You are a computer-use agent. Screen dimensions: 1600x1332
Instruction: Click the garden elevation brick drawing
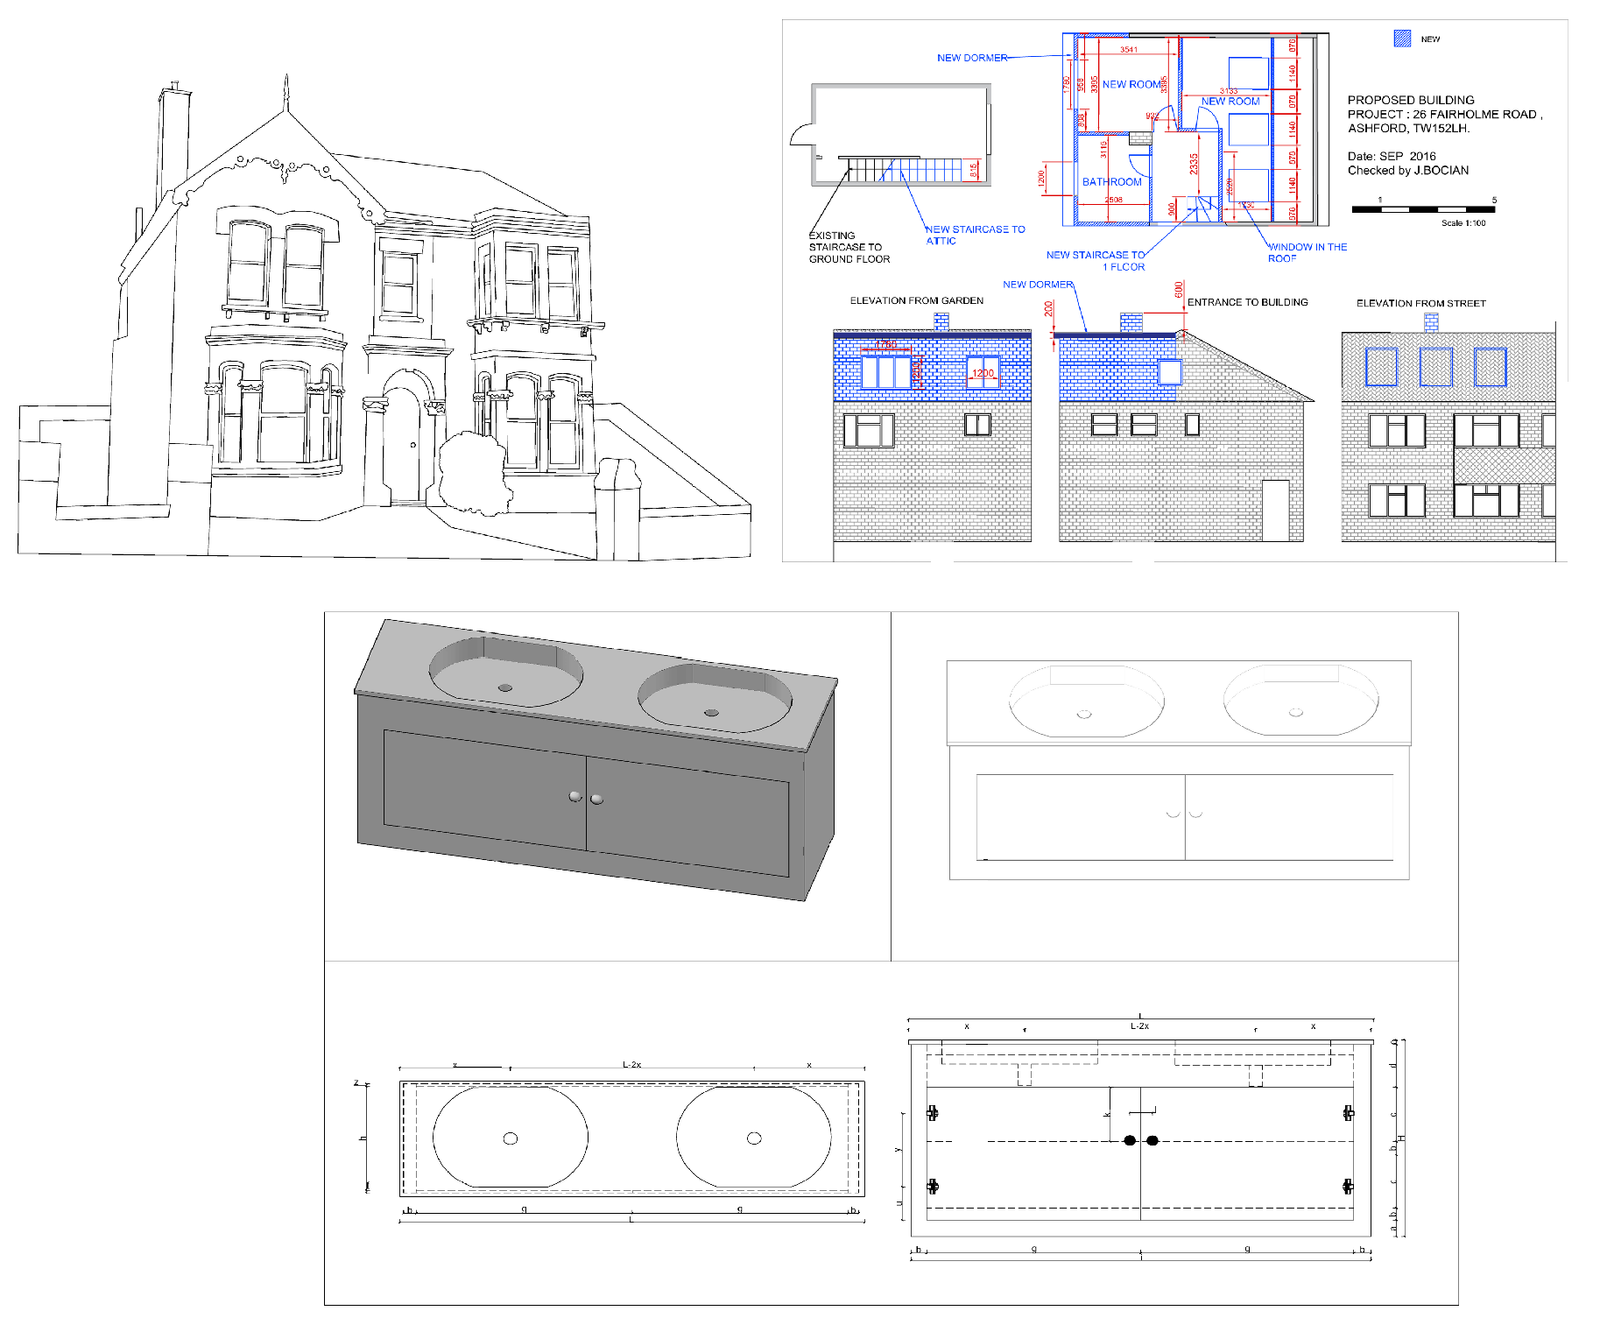tap(932, 429)
